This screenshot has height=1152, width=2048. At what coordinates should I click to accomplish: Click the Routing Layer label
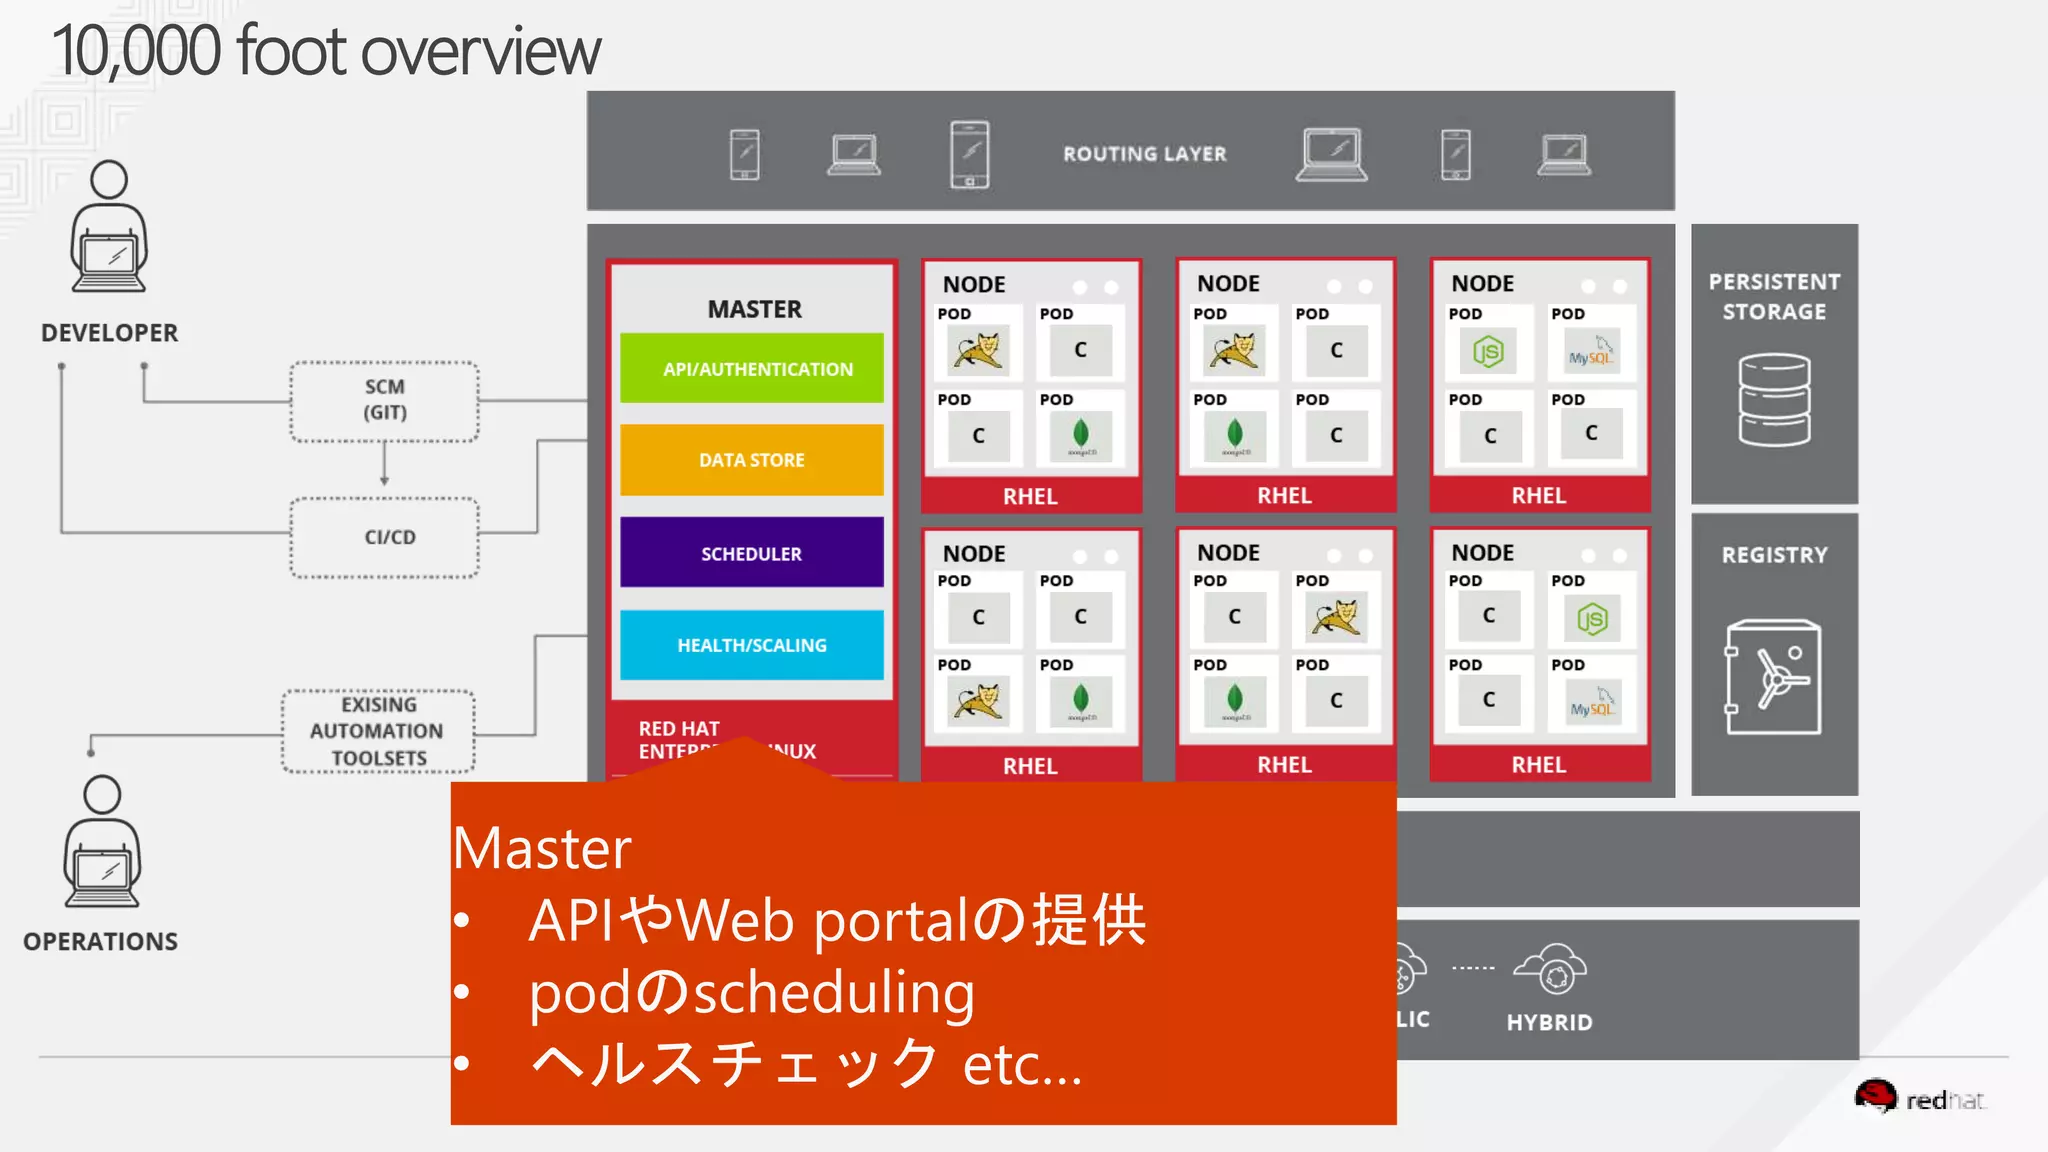point(1144,154)
